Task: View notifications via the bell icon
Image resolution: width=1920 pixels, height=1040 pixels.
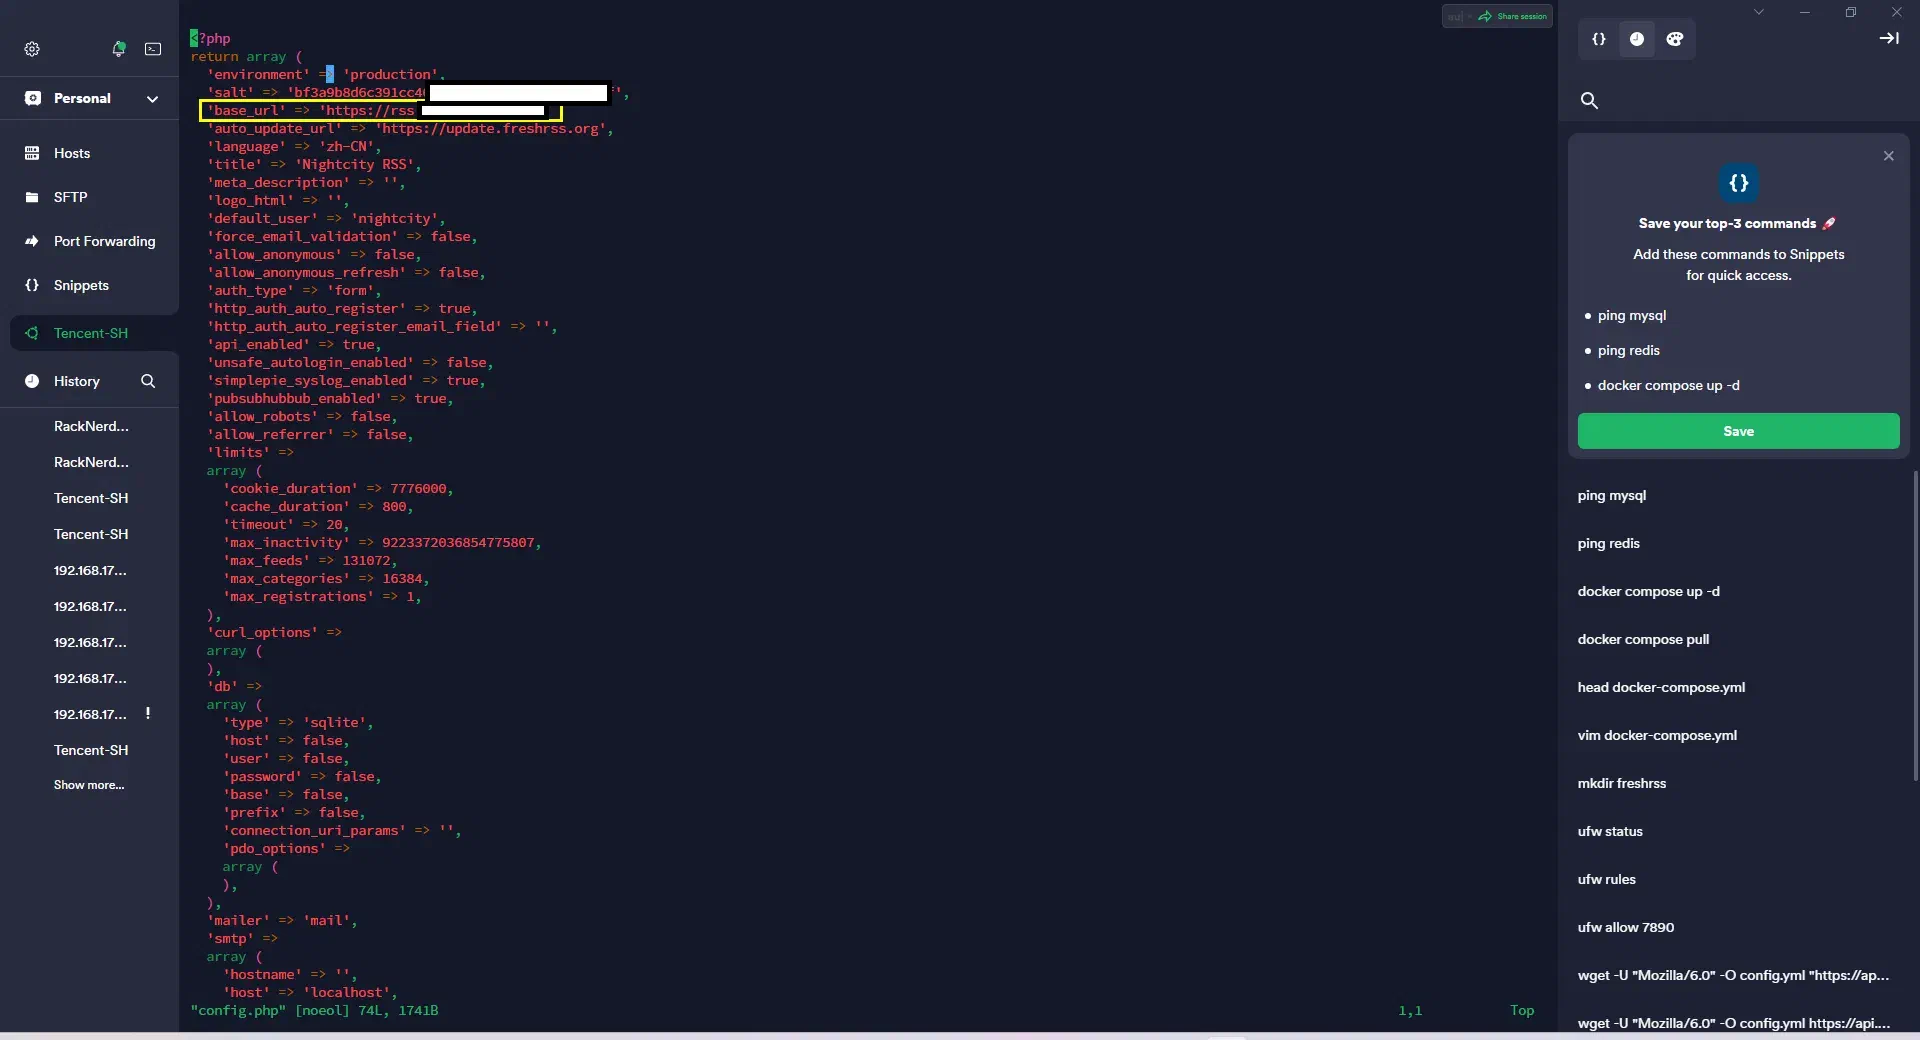Action: (119, 48)
